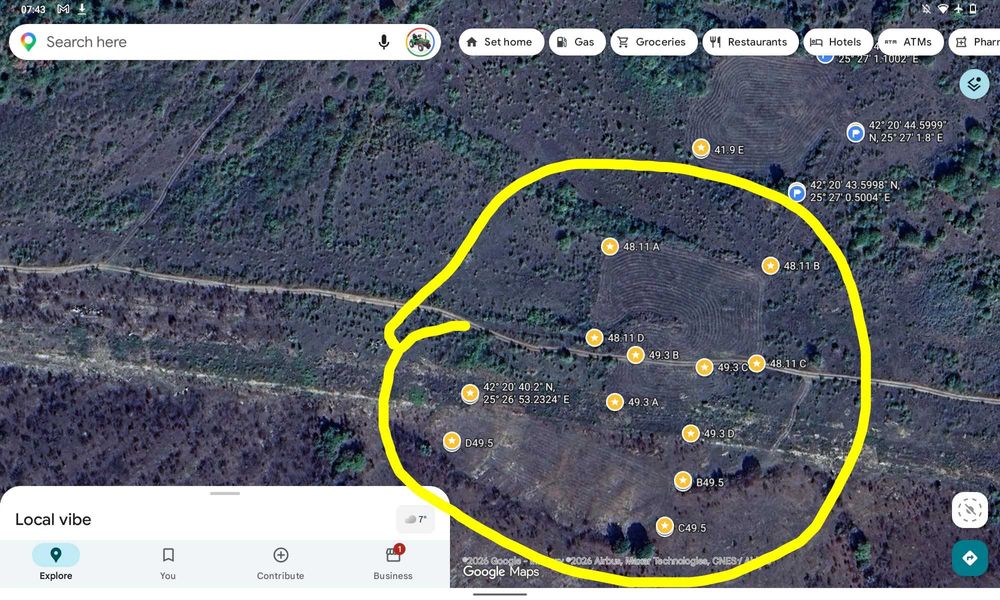Screen dimensions: 1000x600
Task: Tap the battery icon in status bar
Action: tap(973, 9)
